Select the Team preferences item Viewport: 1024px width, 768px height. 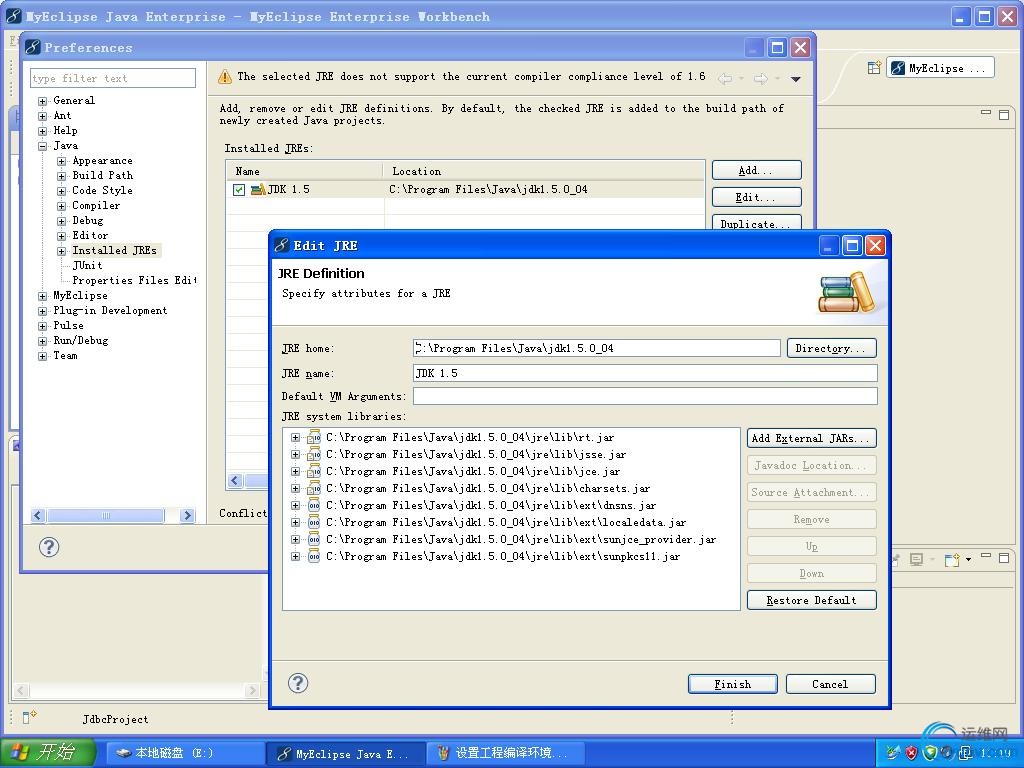click(65, 355)
